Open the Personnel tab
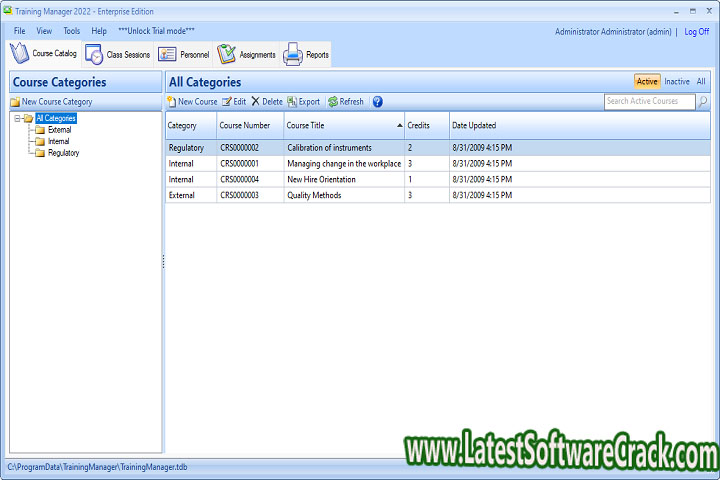Viewport: 720px width, 480px height. click(183, 55)
